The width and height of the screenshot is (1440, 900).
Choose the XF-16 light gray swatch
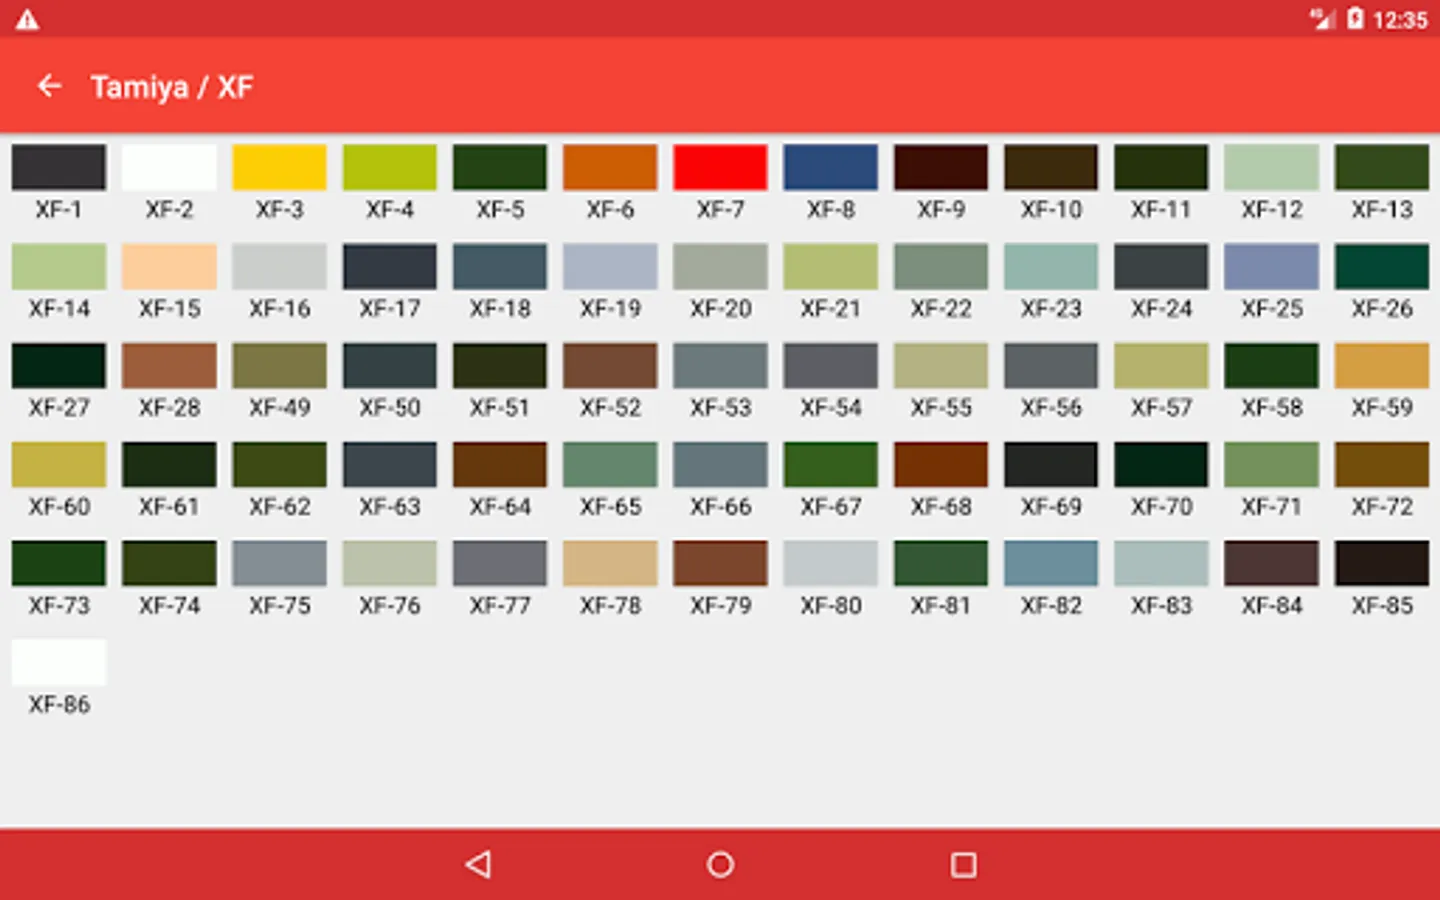[x=279, y=266]
